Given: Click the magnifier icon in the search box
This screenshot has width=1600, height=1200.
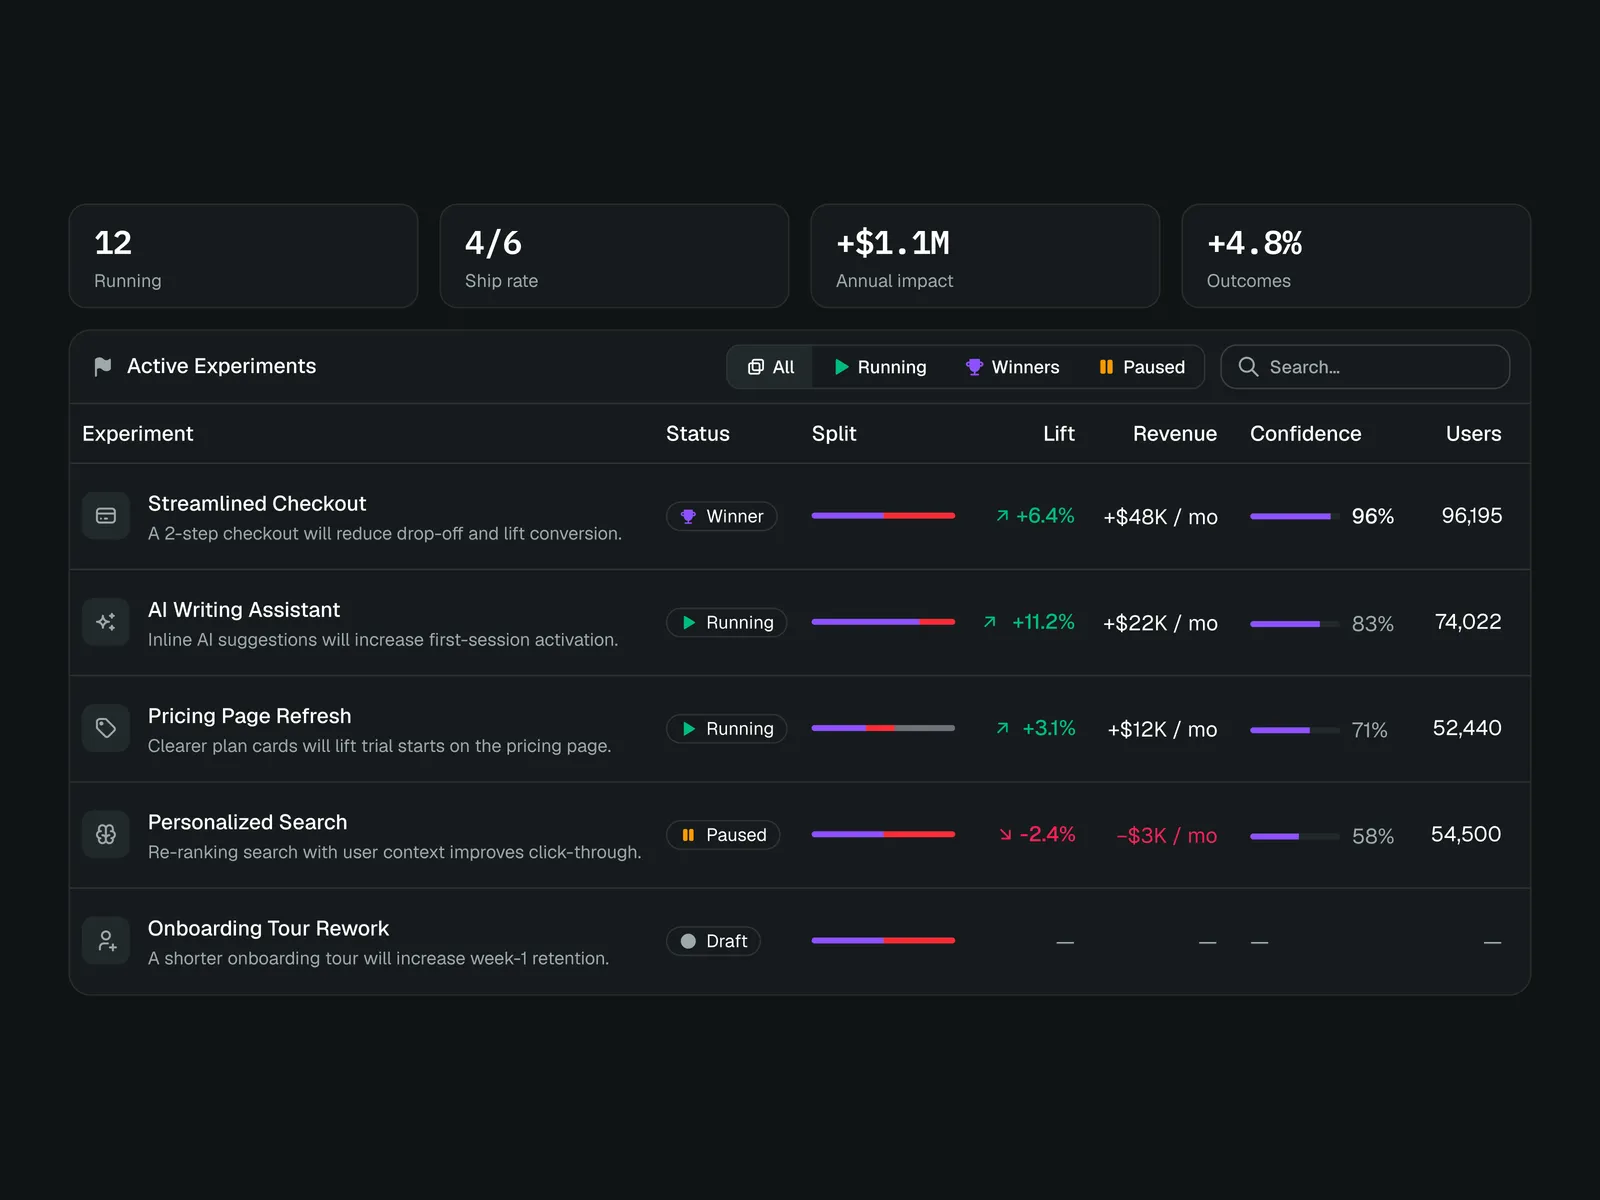Looking at the screenshot, I should pos(1248,367).
